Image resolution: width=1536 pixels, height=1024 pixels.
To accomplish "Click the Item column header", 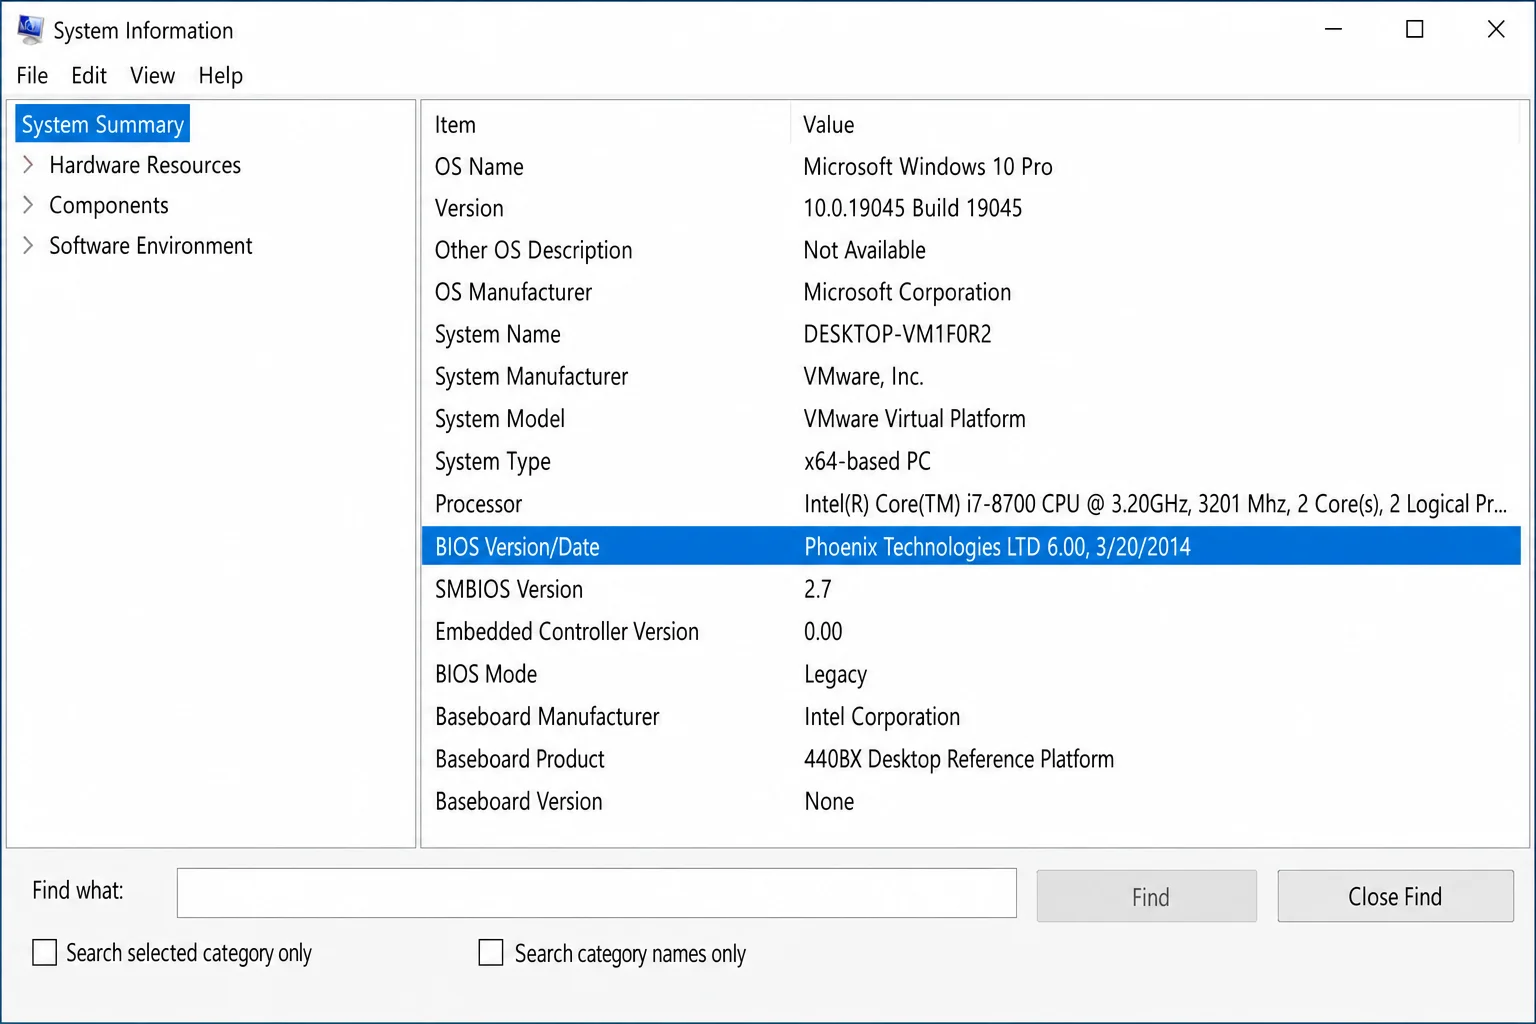I will tap(606, 125).
